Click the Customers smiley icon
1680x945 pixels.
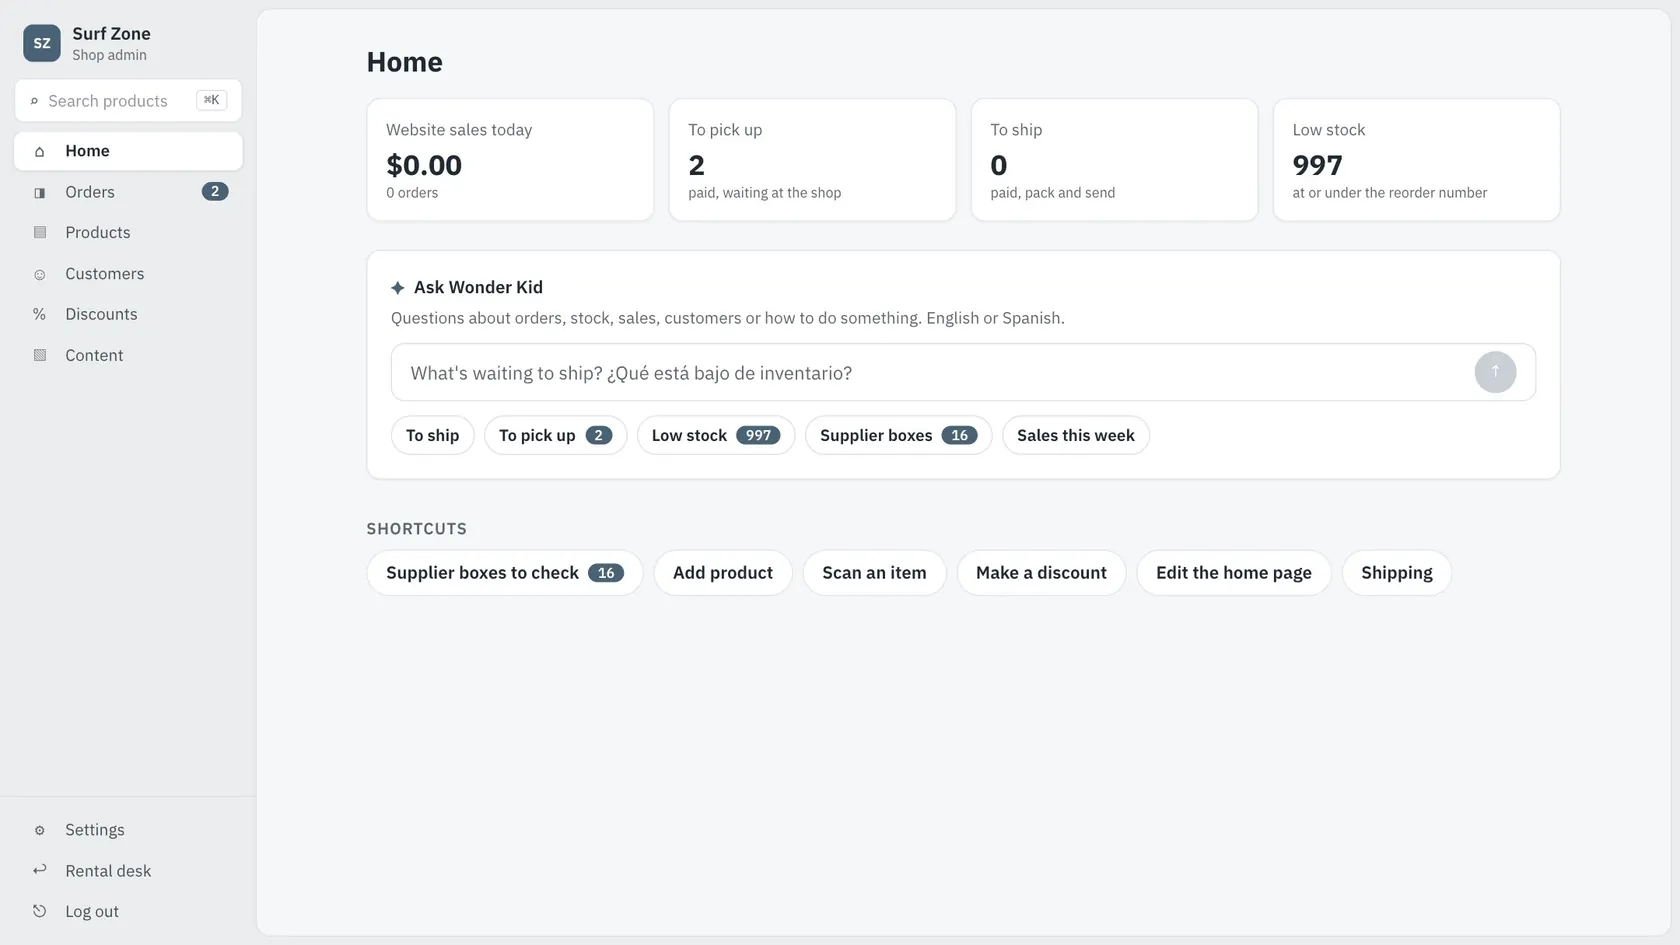40,274
